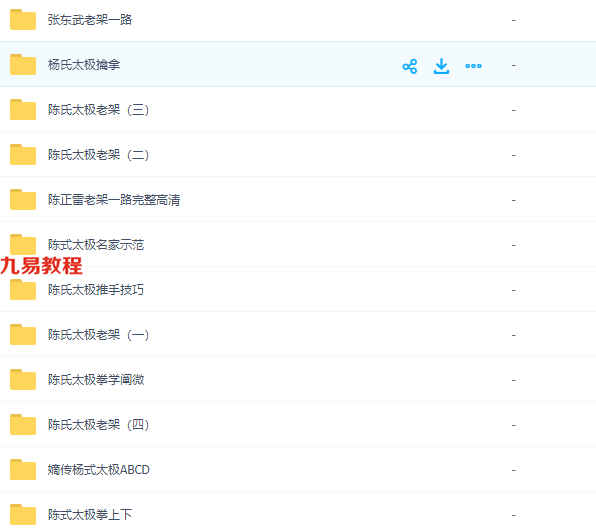Image resolution: width=596 pixels, height=531 pixels.
Task: Click the folder icon of 嫡传杨式太极ABCD
Action: tap(23, 469)
